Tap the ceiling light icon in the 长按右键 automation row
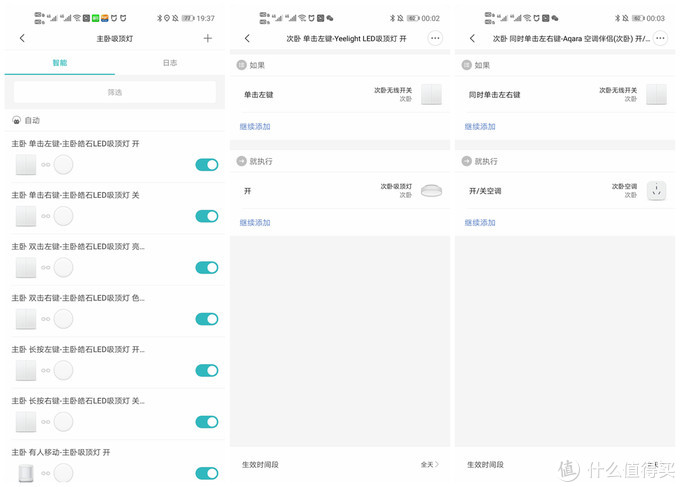The width and height of the screenshot is (680, 487). point(63,422)
